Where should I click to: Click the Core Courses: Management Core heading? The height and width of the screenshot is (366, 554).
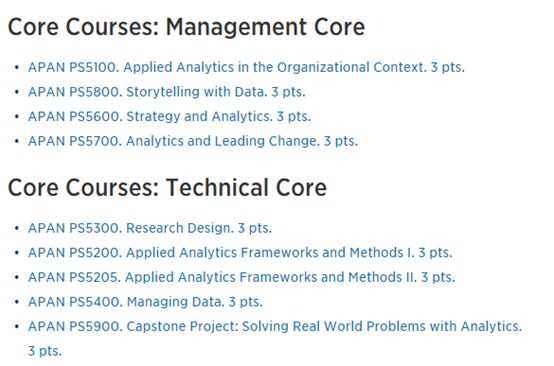tap(186, 27)
